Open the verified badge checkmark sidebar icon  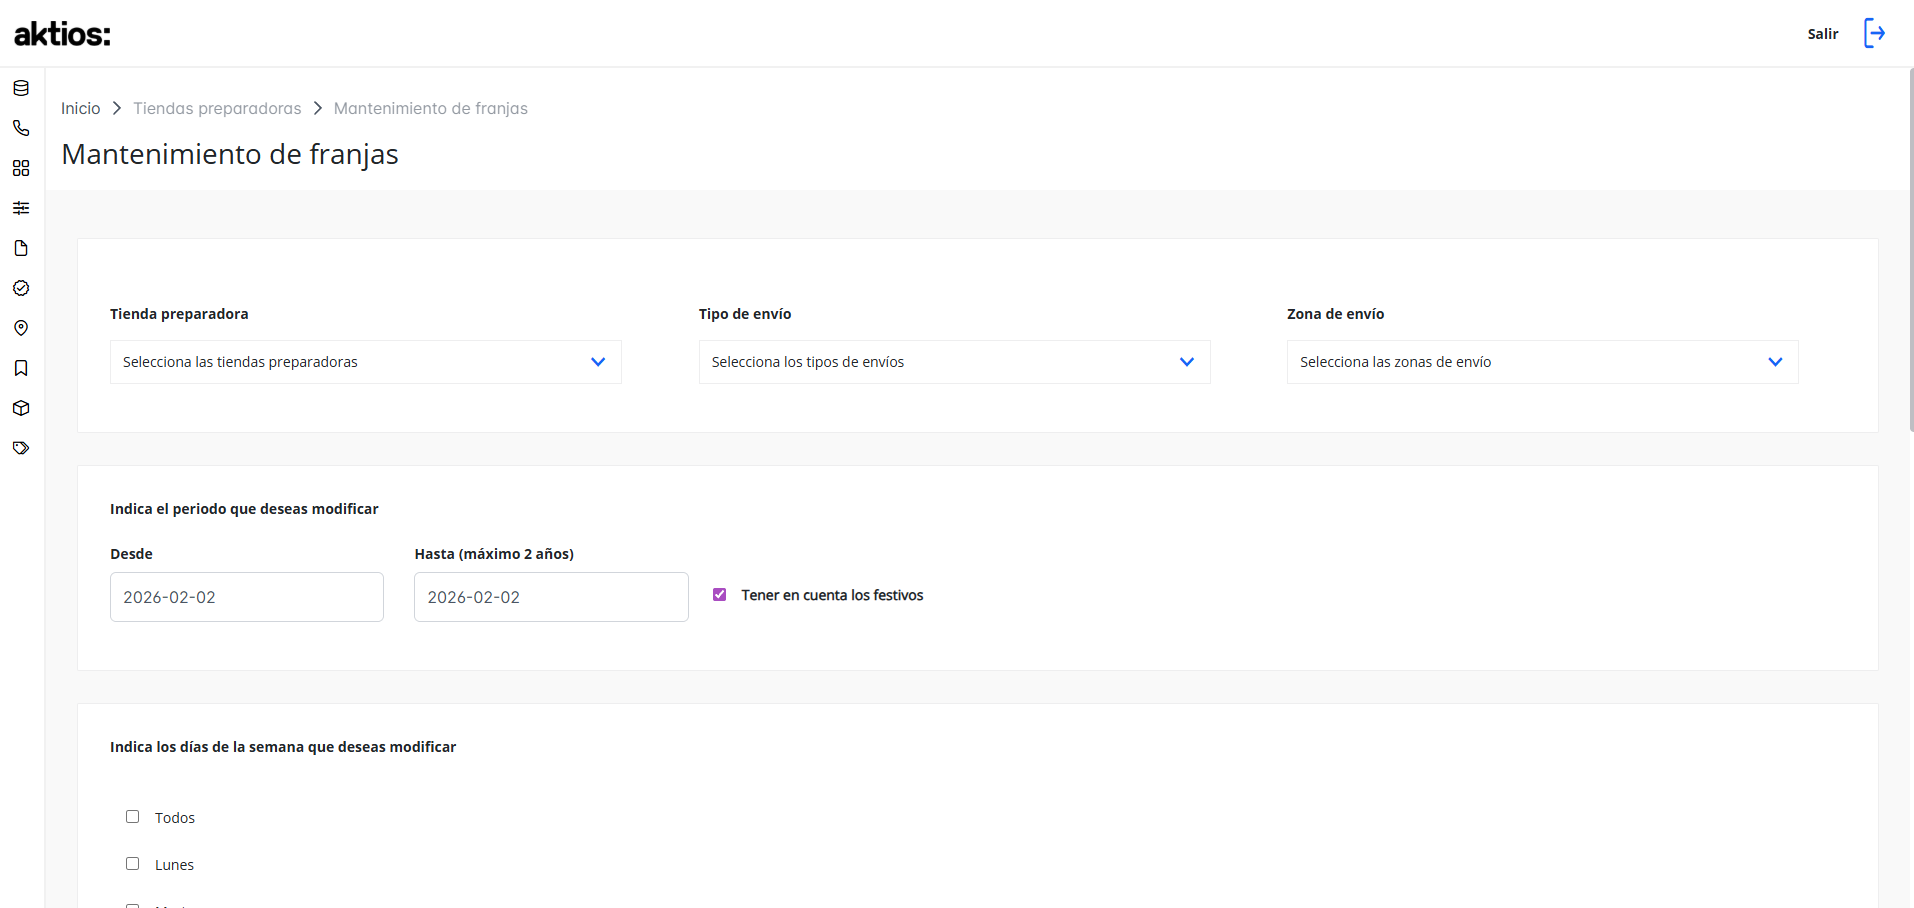(21, 288)
